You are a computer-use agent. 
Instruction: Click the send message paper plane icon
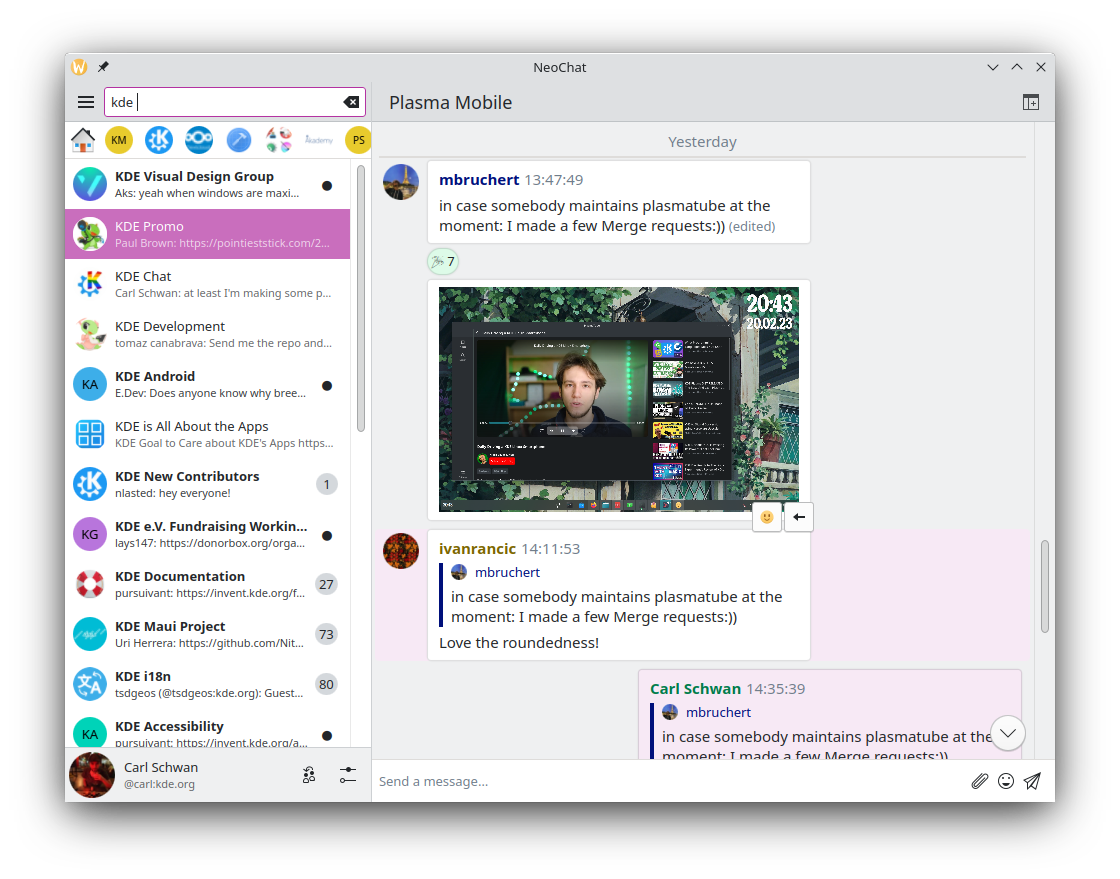(1032, 781)
